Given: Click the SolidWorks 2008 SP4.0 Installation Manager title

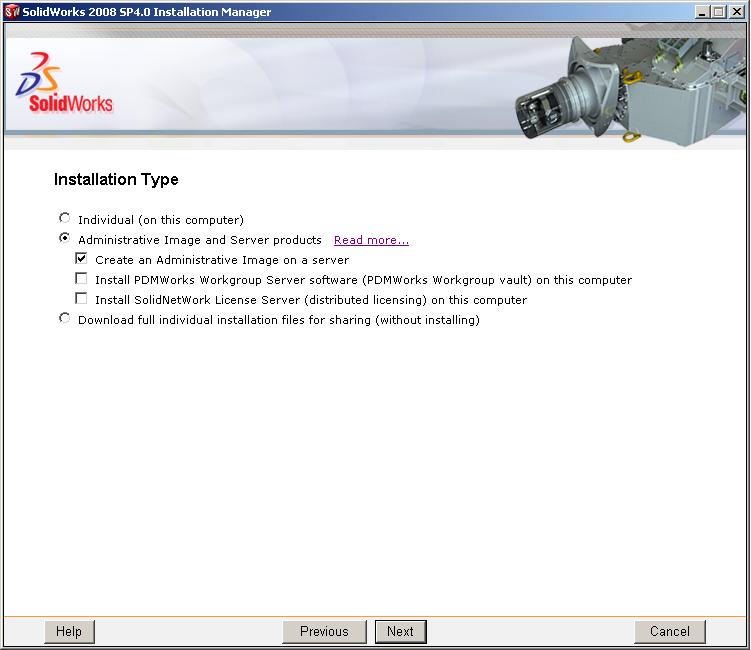Looking at the screenshot, I should 147,11.
